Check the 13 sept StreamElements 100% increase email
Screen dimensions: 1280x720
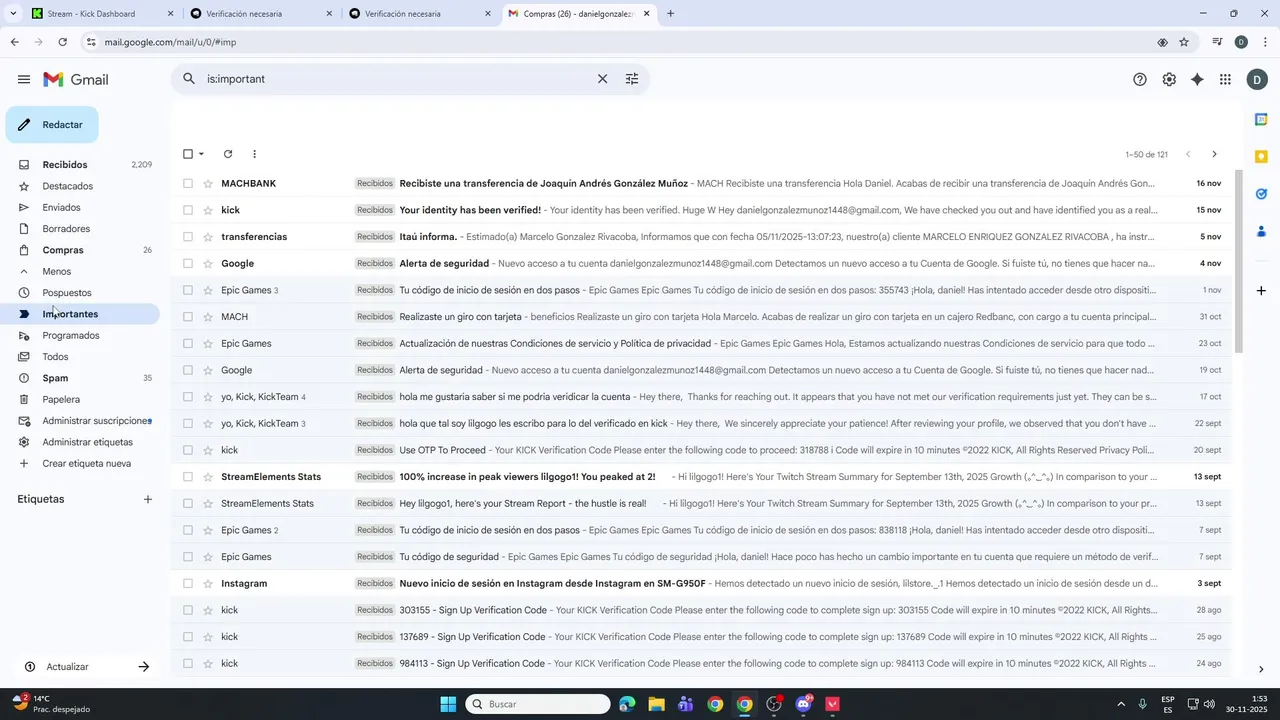[187, 477]
